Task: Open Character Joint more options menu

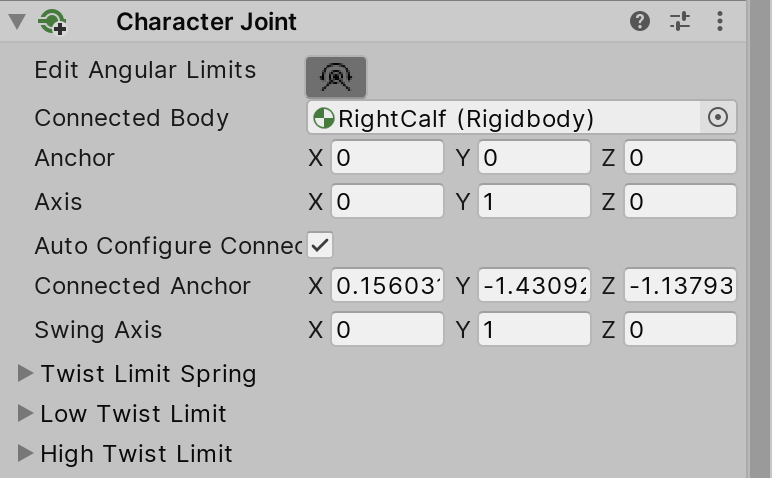Action: point(720,21)
